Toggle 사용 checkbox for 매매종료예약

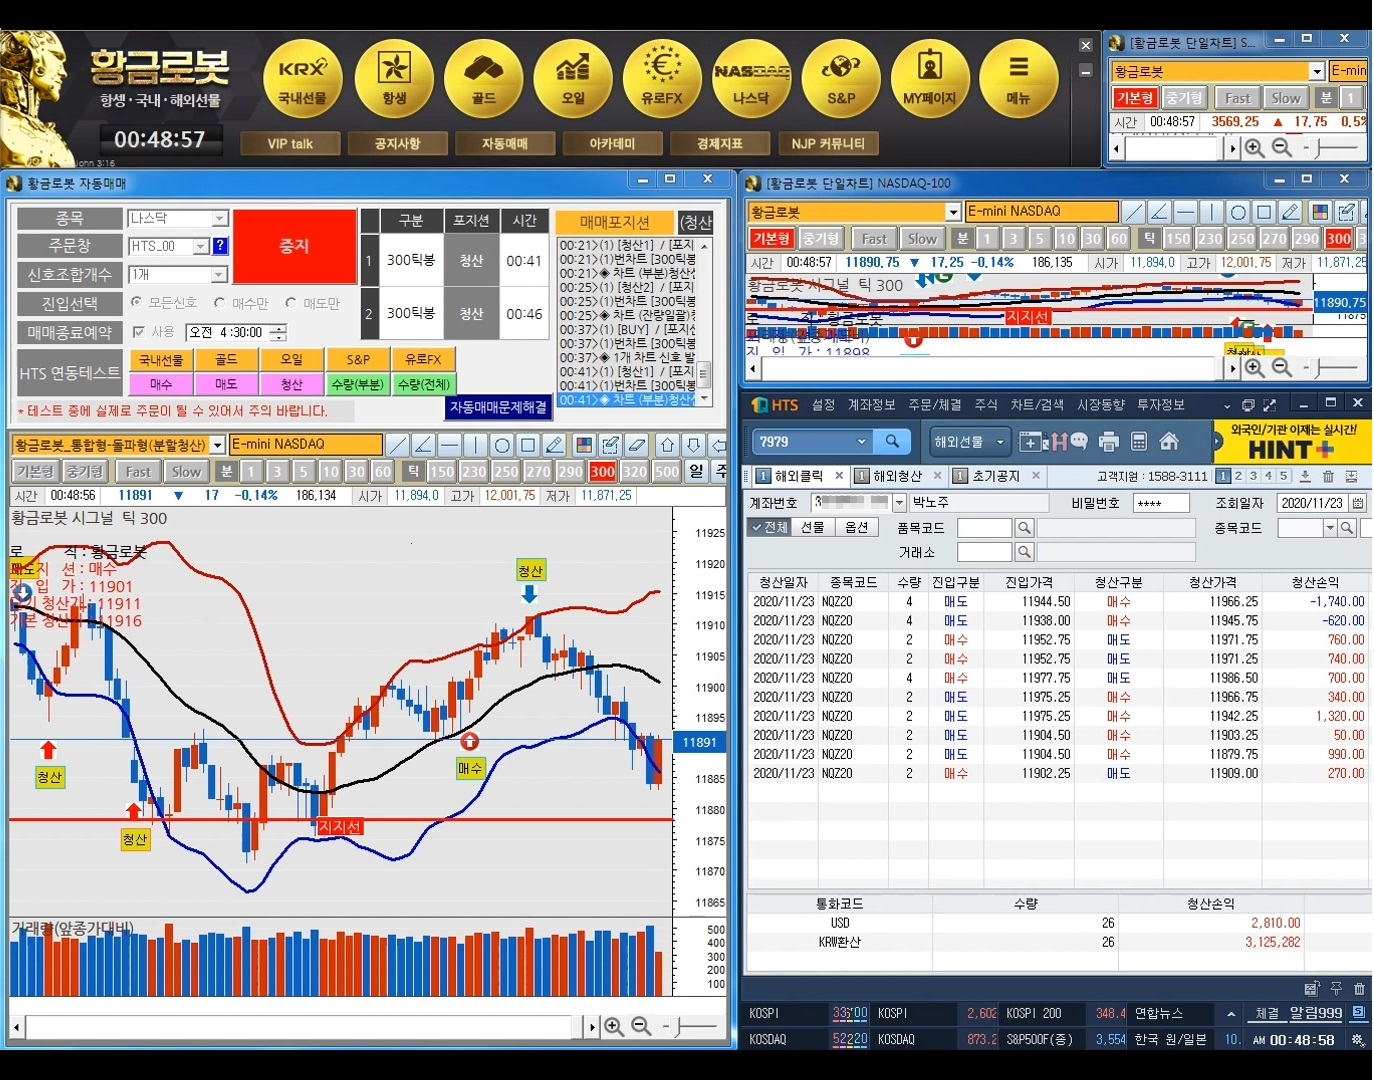[139, 332]
